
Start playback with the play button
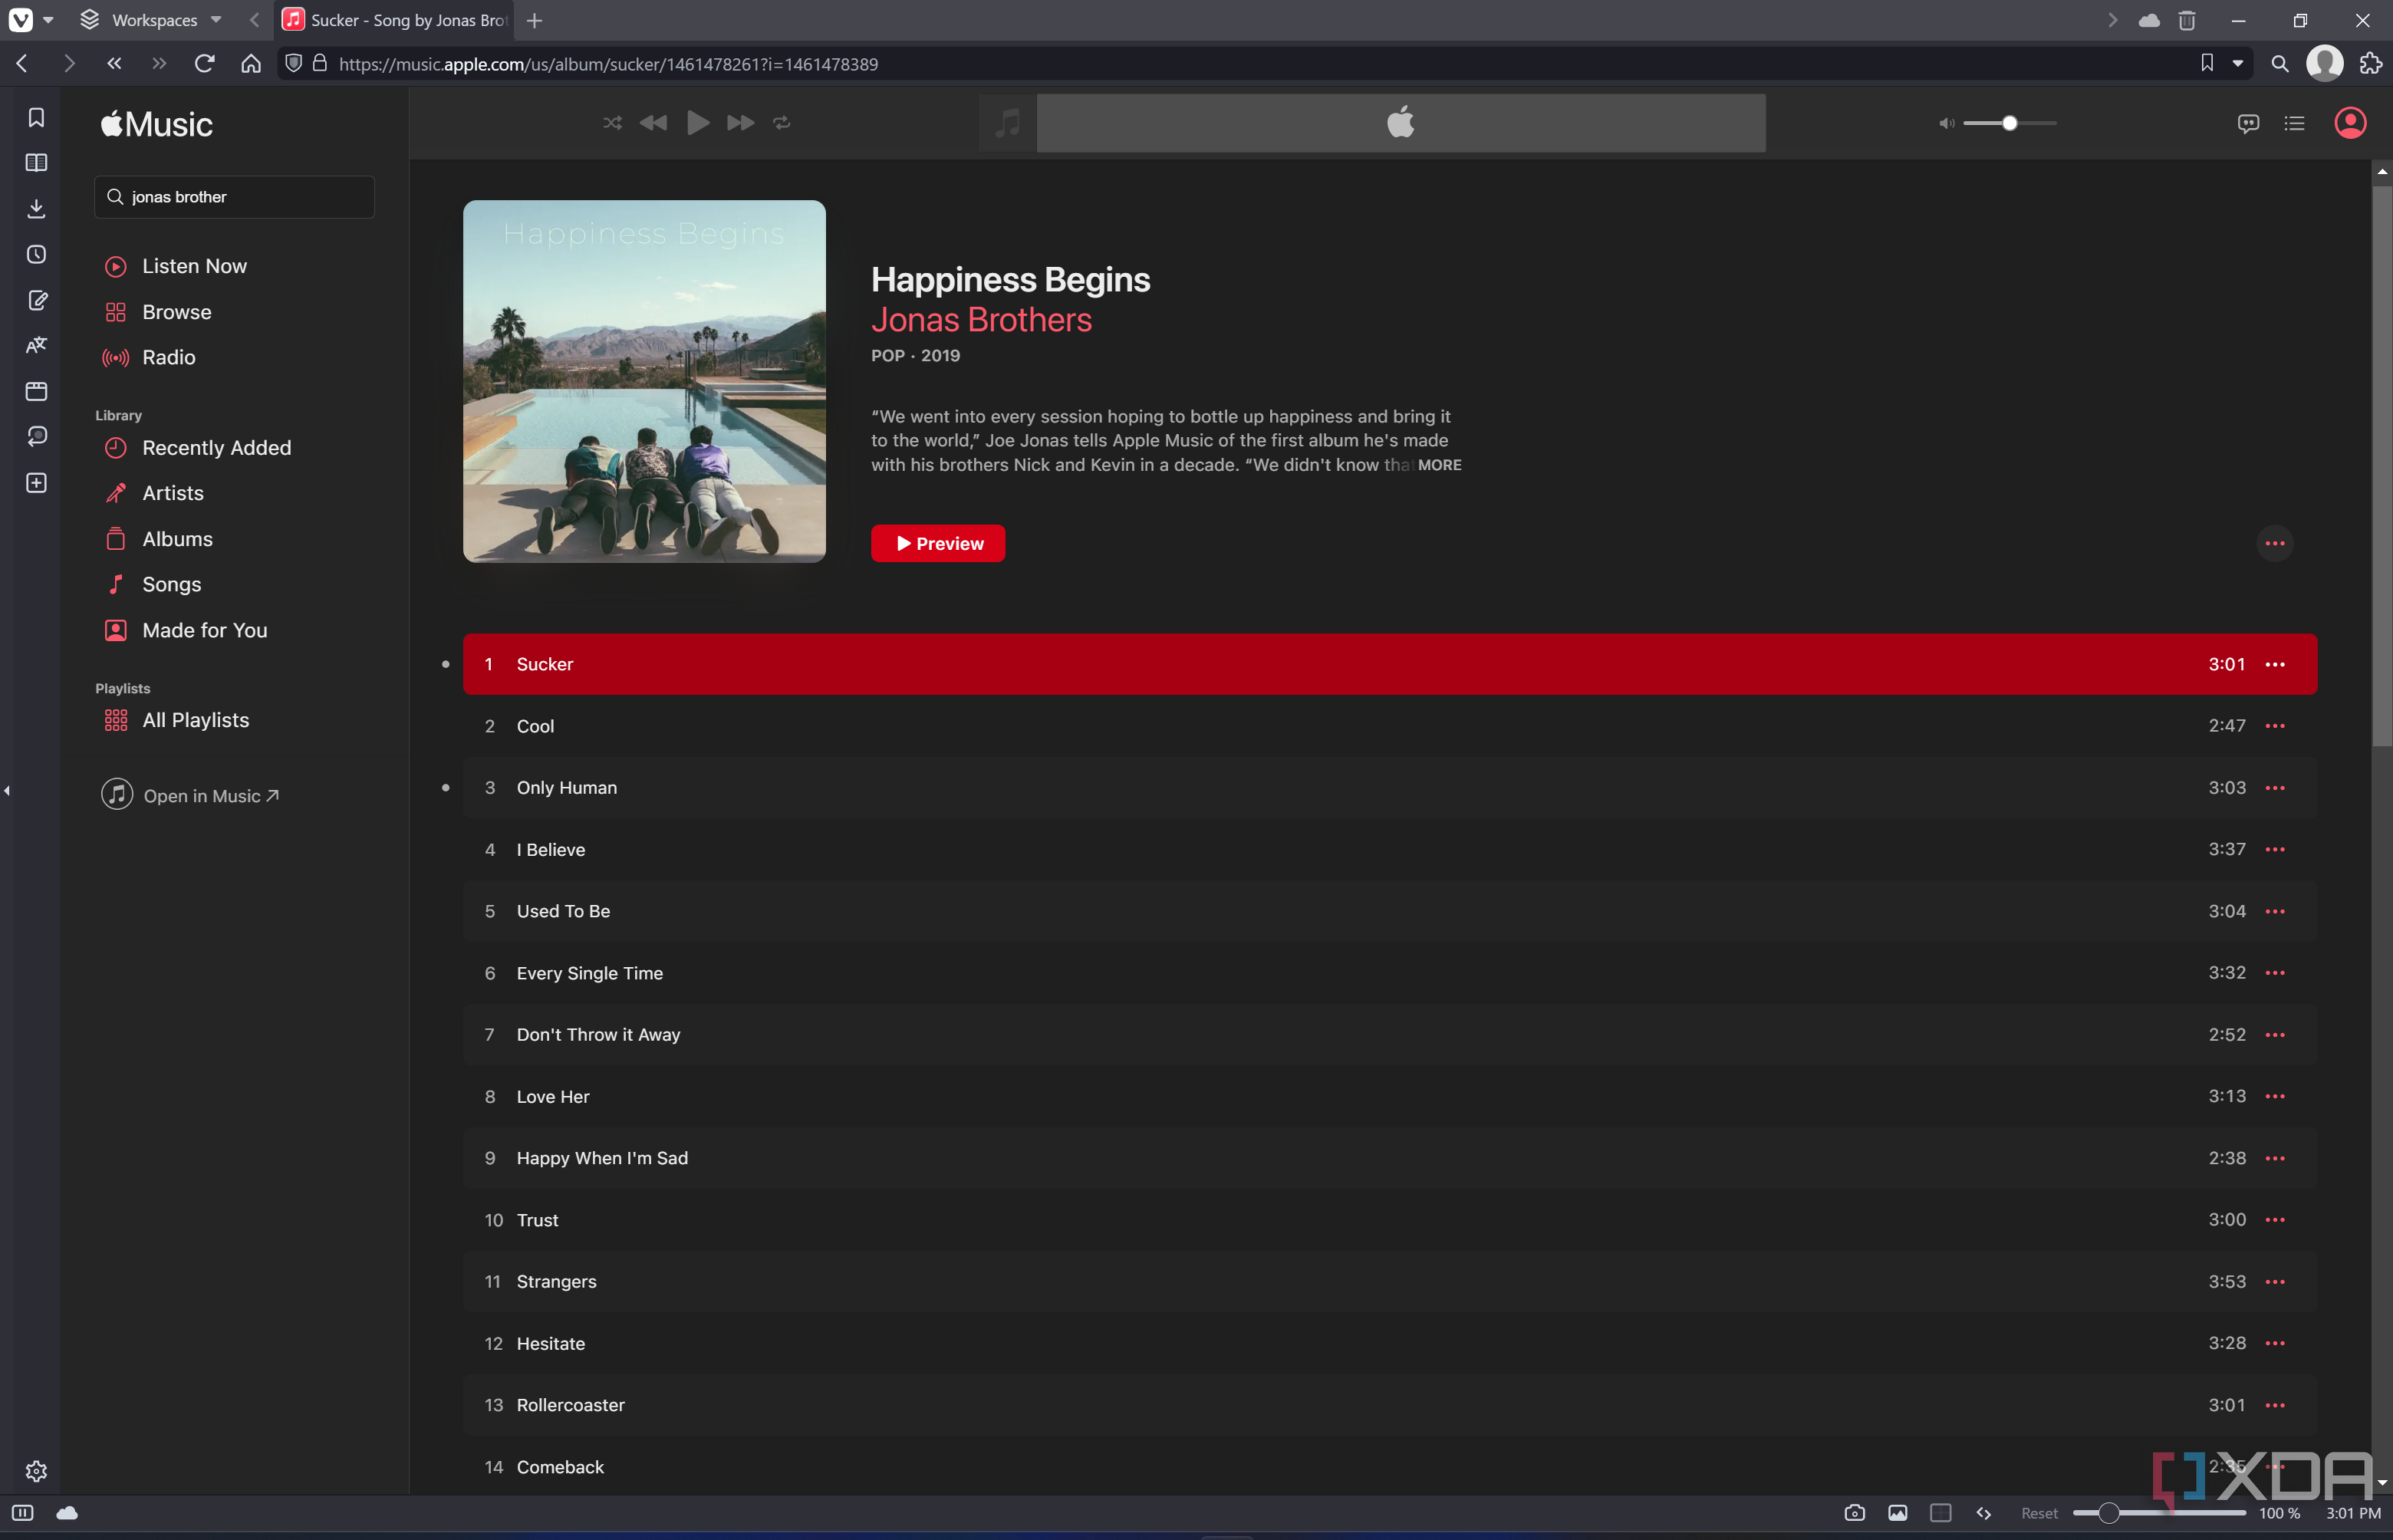point(698,122)
